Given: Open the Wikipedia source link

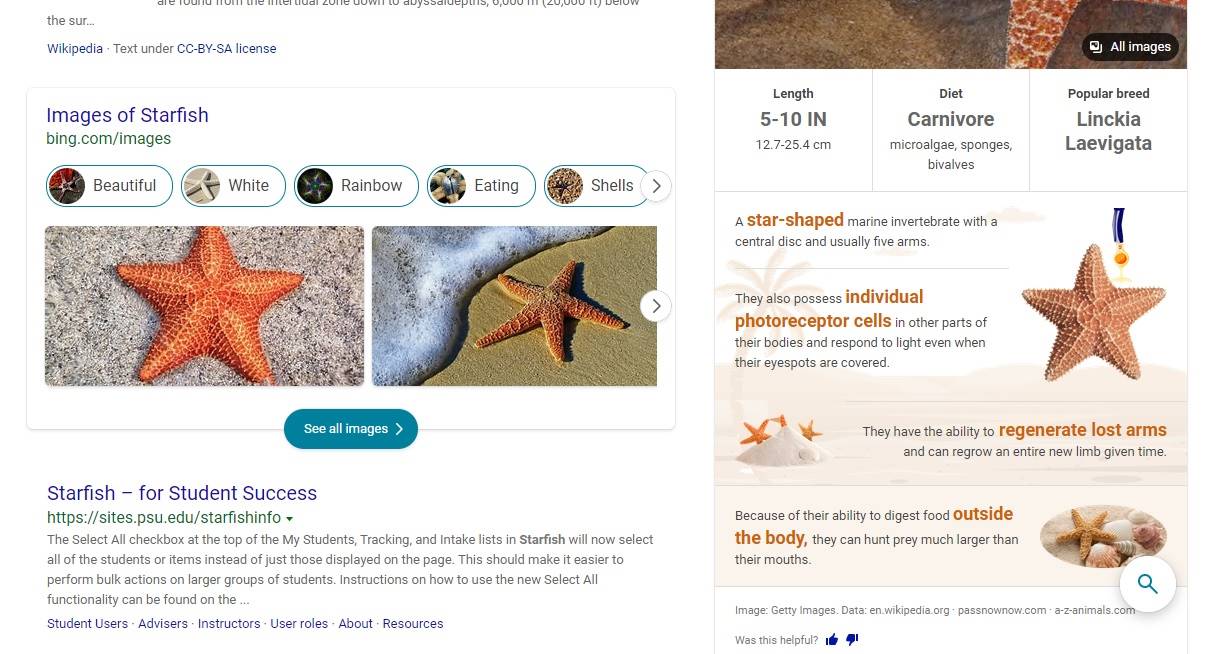Looking at the screenshot, I should [74, 48].
